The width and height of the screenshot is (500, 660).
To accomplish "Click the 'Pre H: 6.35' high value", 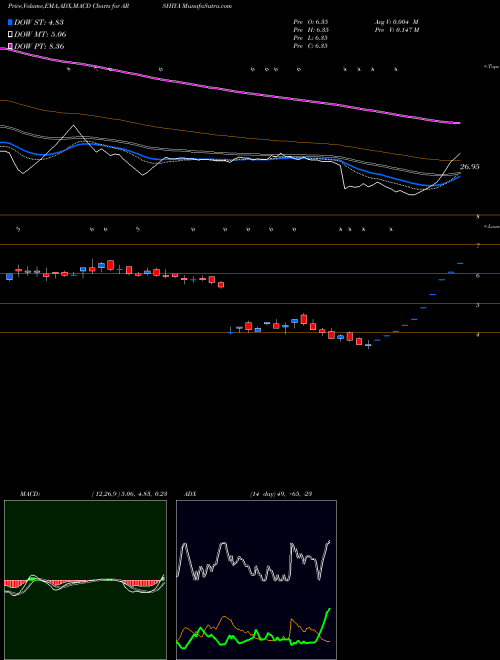I will click(311, 30).
